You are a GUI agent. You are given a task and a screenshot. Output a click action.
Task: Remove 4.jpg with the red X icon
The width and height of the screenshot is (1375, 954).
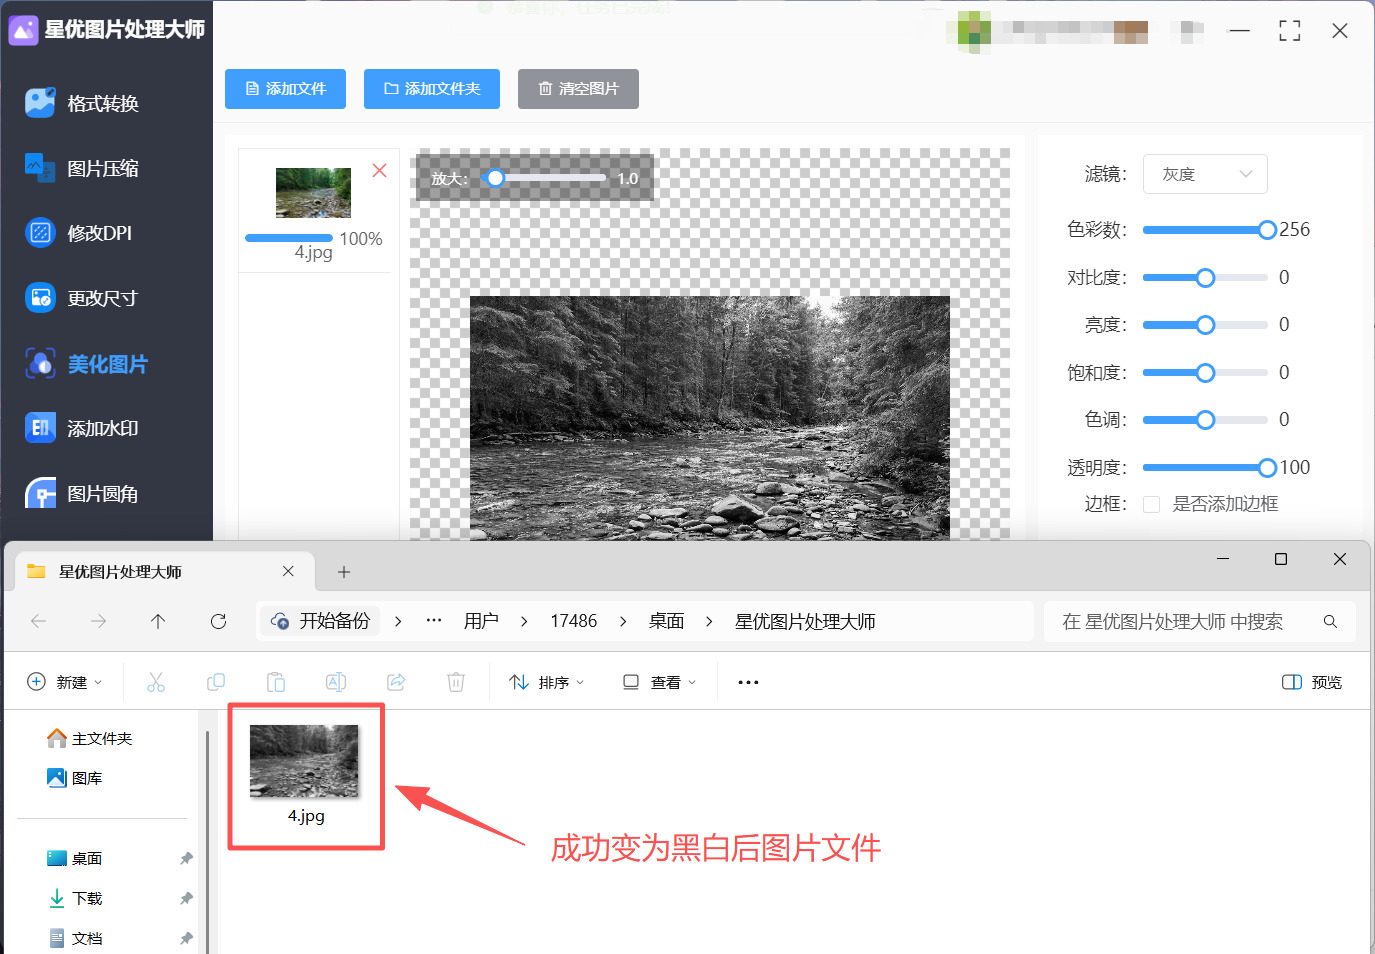[x=380, y=170]
